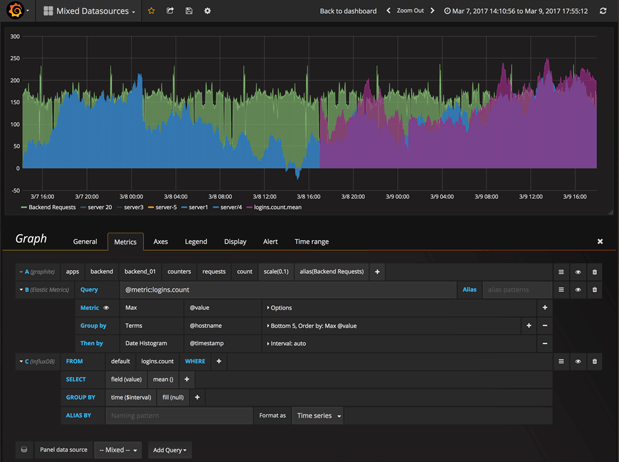Toggle visibility of query A
The image size is (619, 462).
pyautogui.click(x=578, y=271)
